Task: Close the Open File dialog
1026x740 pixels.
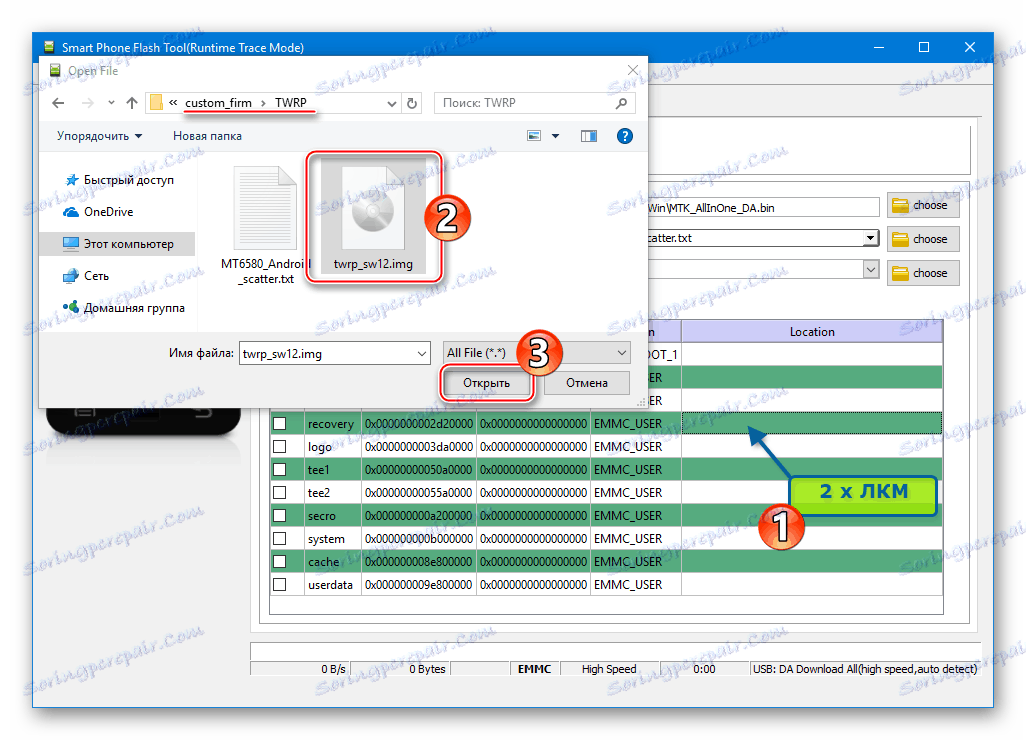Action: 633,69
